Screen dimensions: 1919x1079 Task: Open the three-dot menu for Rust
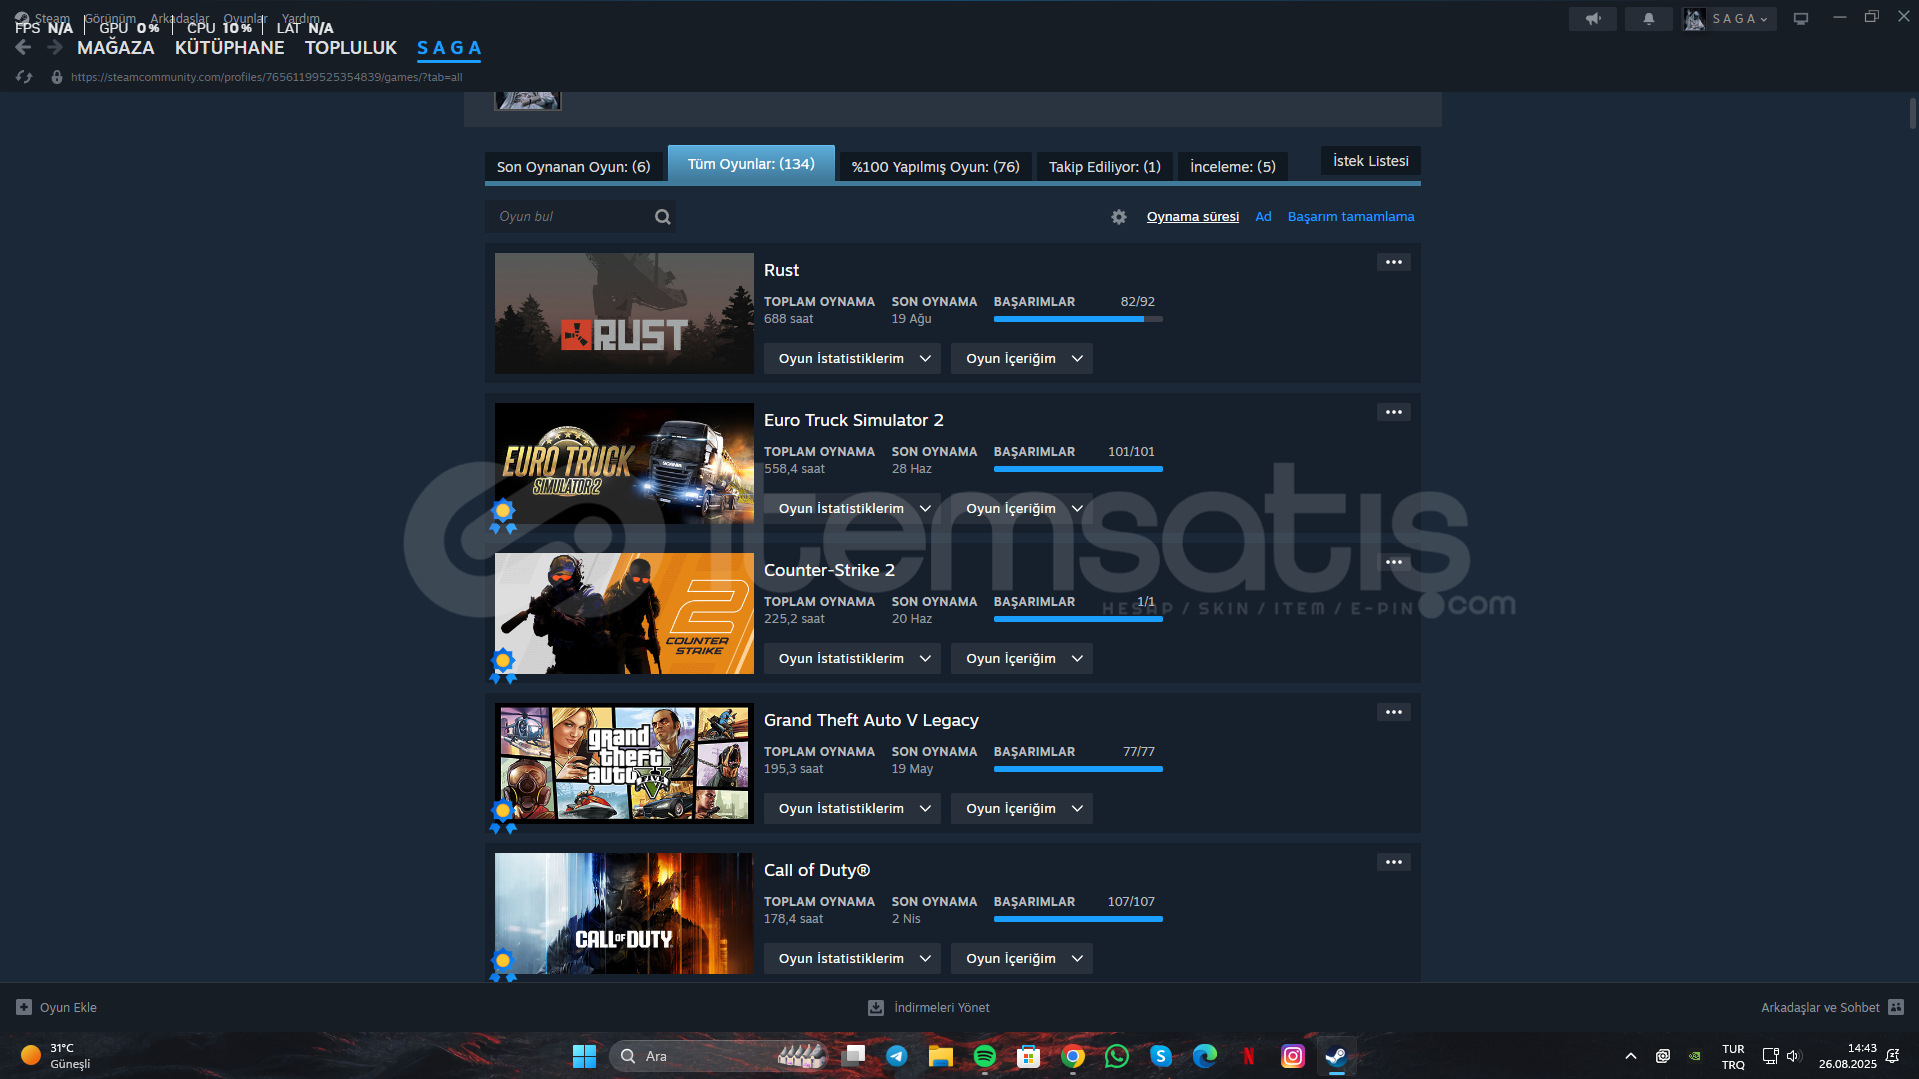coord(1394,262)
